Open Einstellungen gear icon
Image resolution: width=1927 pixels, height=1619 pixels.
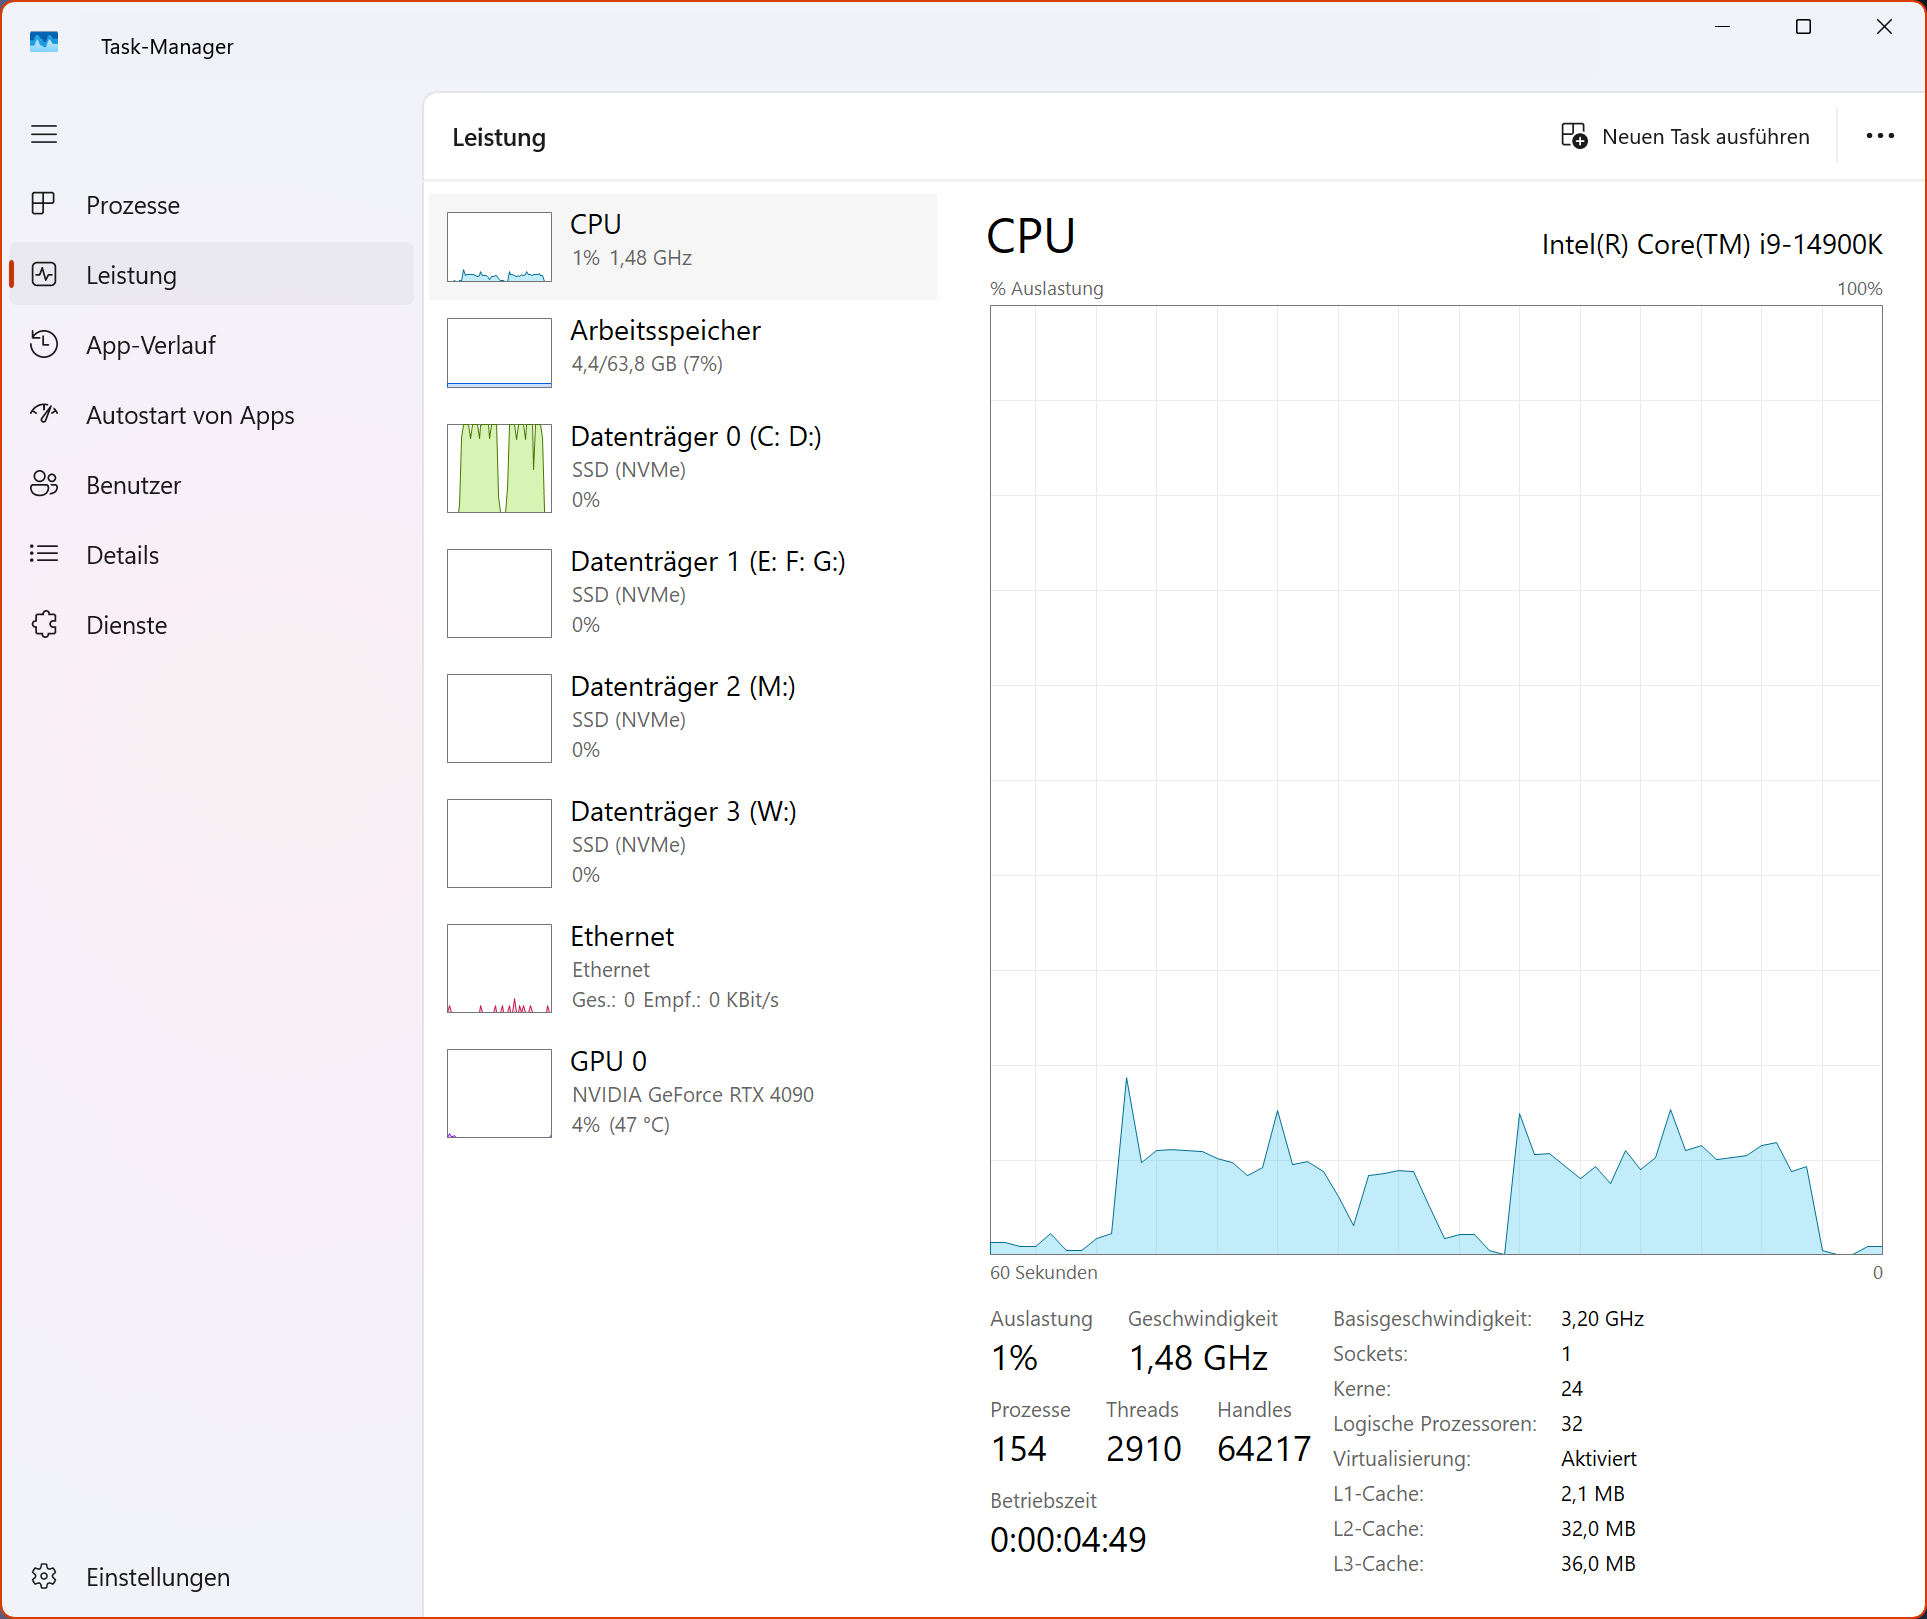pos(44,1576)
